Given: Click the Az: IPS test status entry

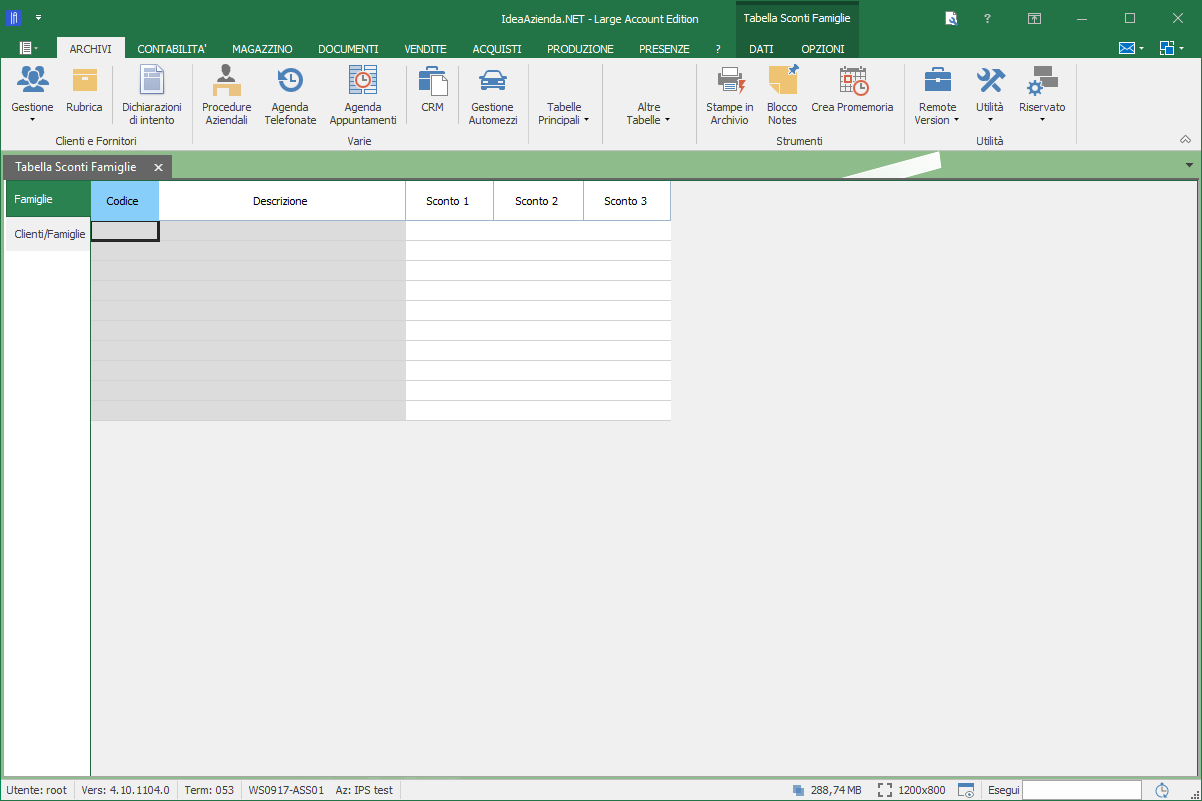Looking at the screenshot, I should [364, 790].
